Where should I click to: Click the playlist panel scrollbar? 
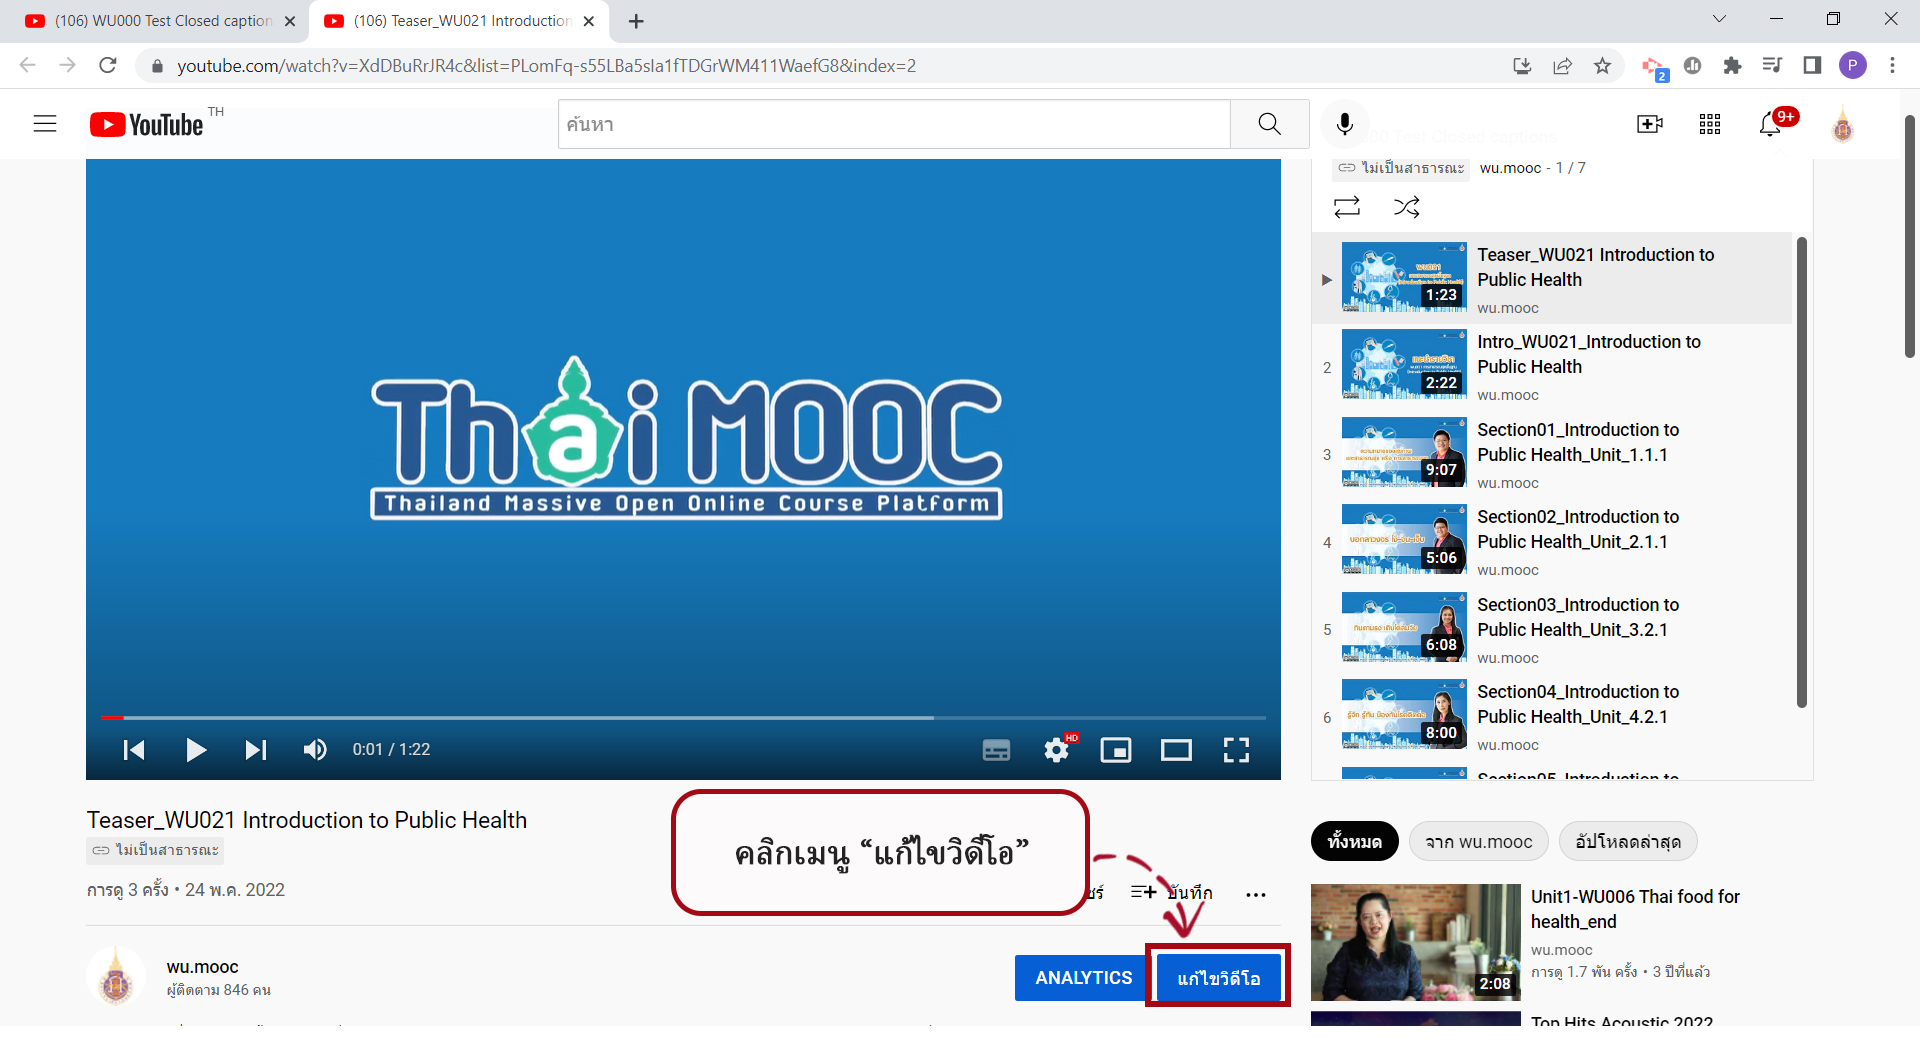pos(1802,472)
